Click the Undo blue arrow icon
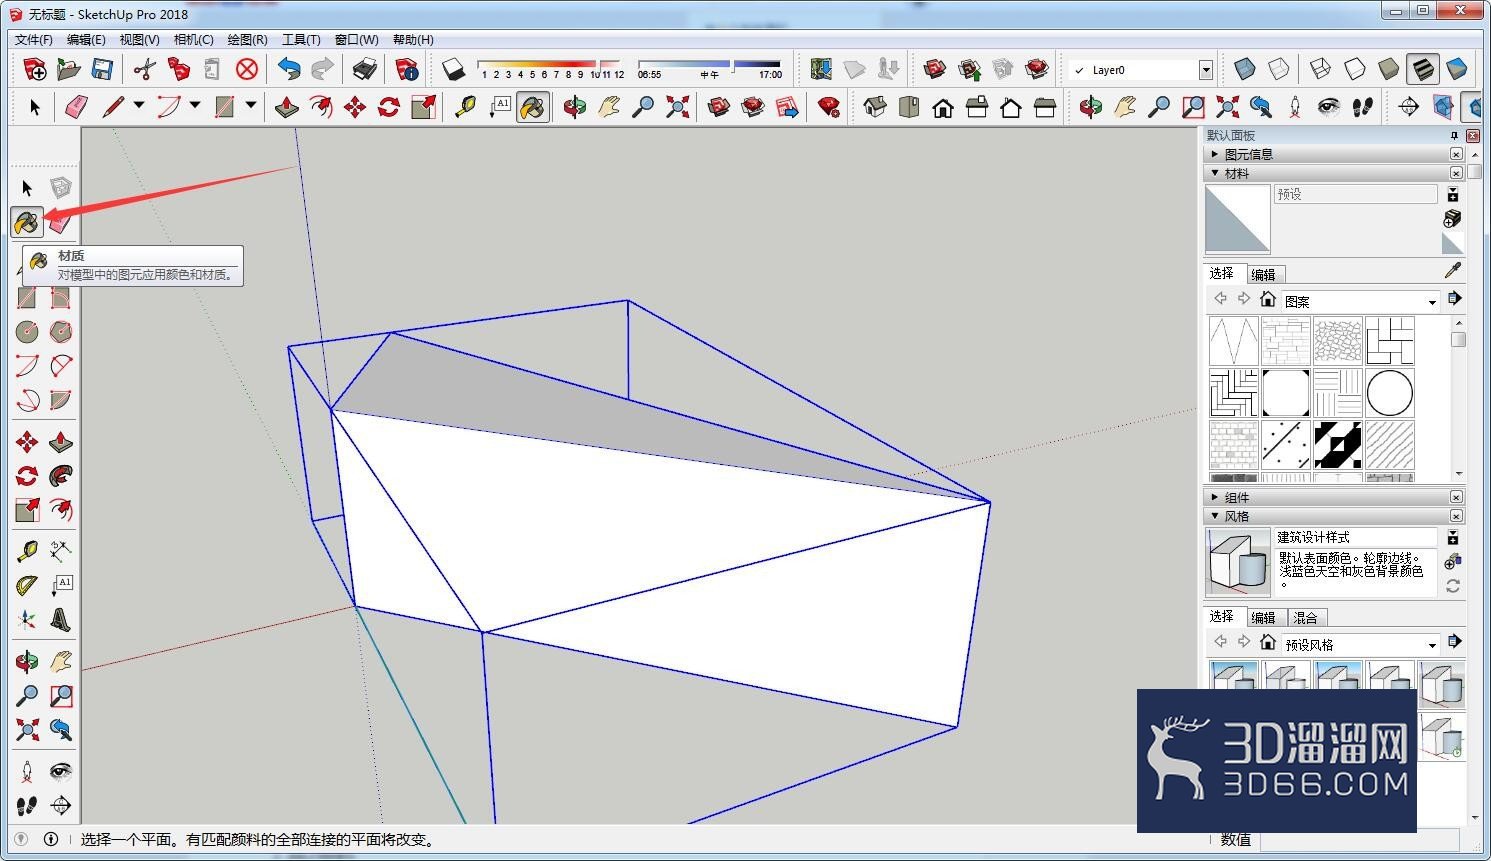 click(x=289, y=69)
